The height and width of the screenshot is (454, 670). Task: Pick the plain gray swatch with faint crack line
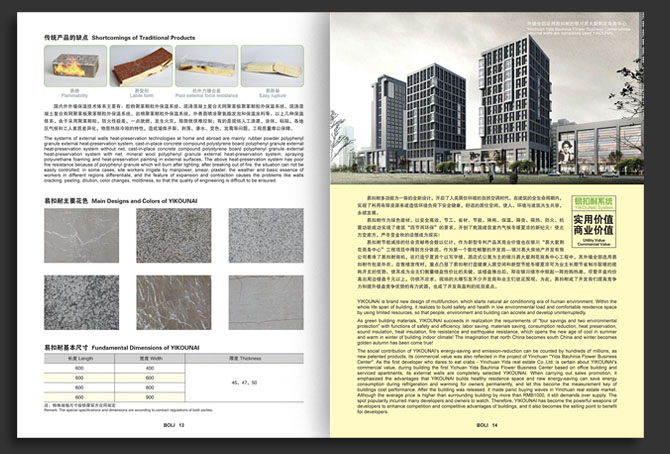266,303
